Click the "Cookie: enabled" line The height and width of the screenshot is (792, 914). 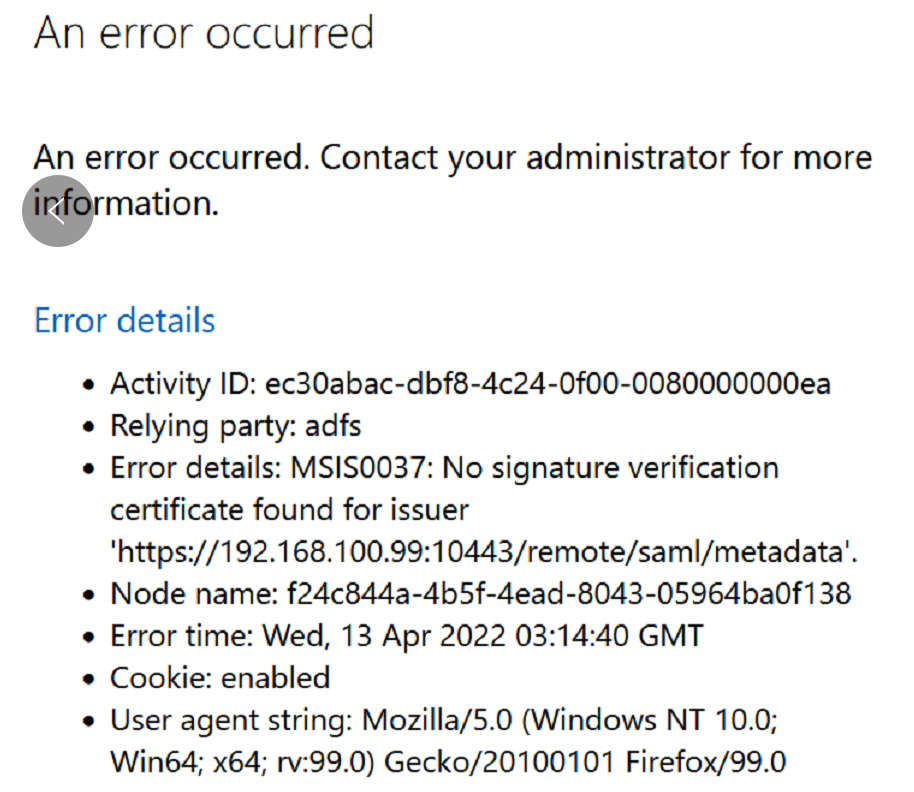point(220,678)
